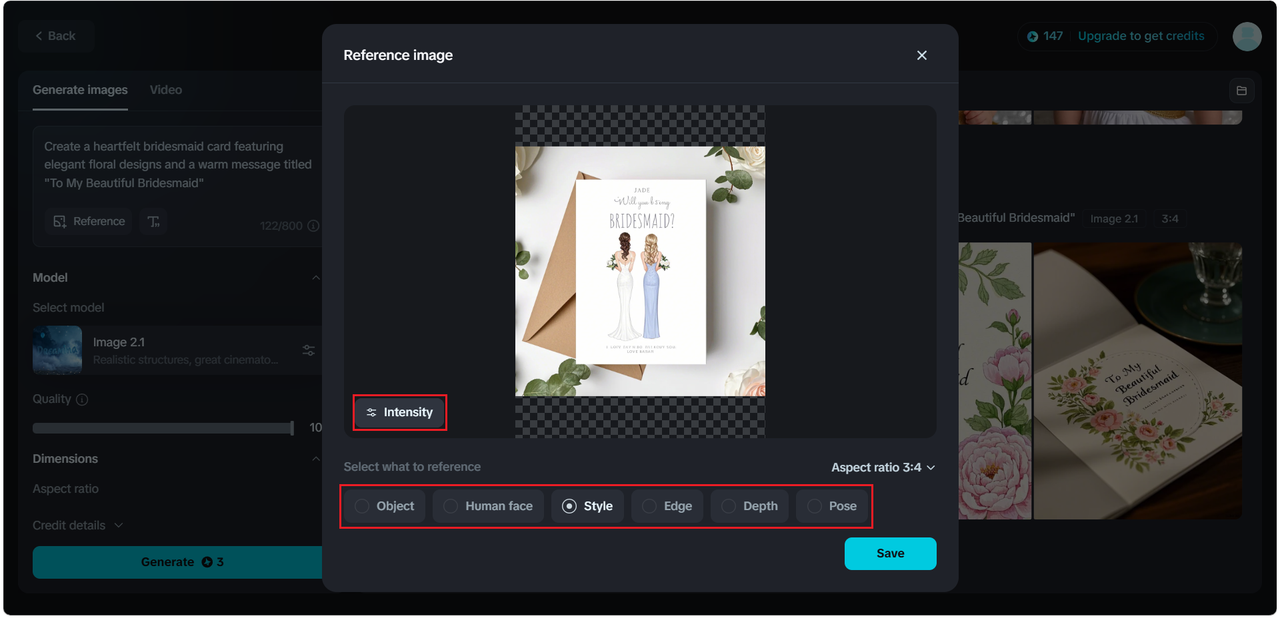
Task: Adjust the Quality slider handle
Action: pyautogui.click(x=292, y=428)
